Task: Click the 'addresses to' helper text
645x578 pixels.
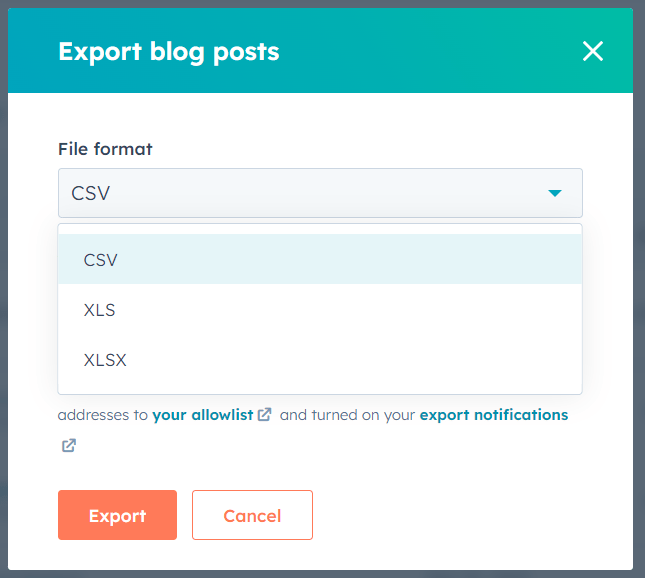Action: (x=103, y=414)
